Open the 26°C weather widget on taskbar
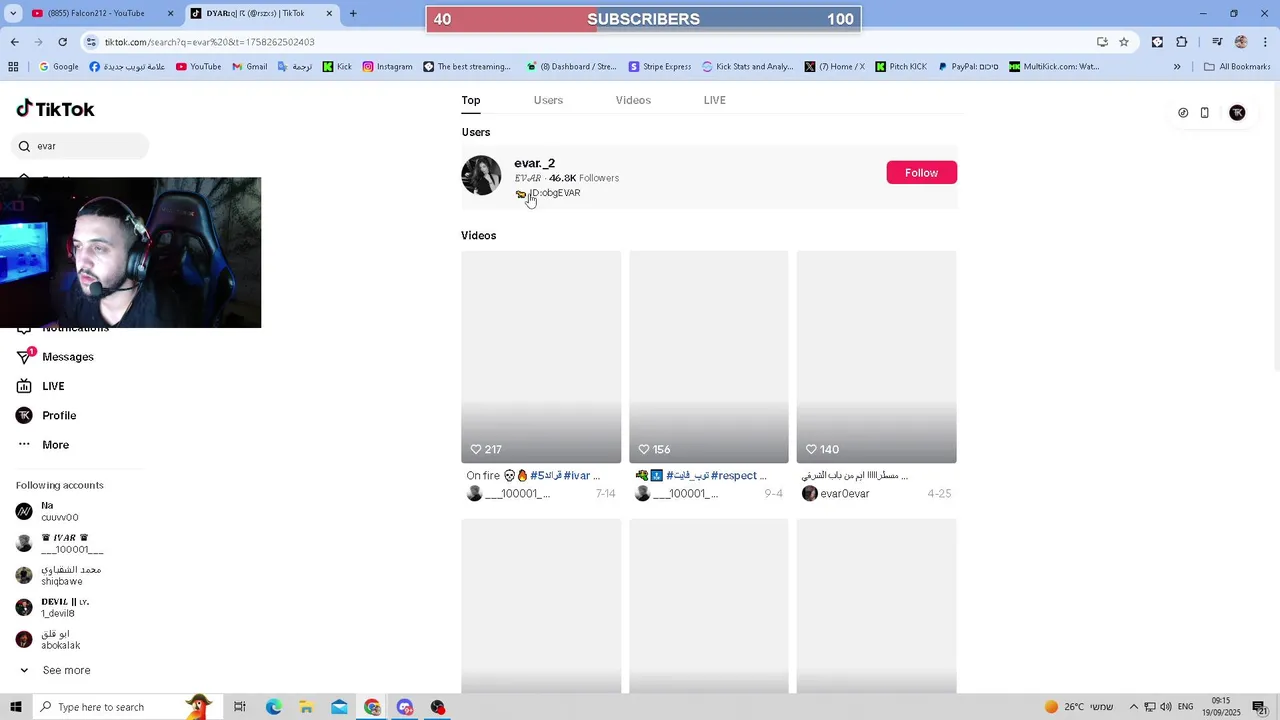This screenshot has width=1280, height=720. [1079, 707]
